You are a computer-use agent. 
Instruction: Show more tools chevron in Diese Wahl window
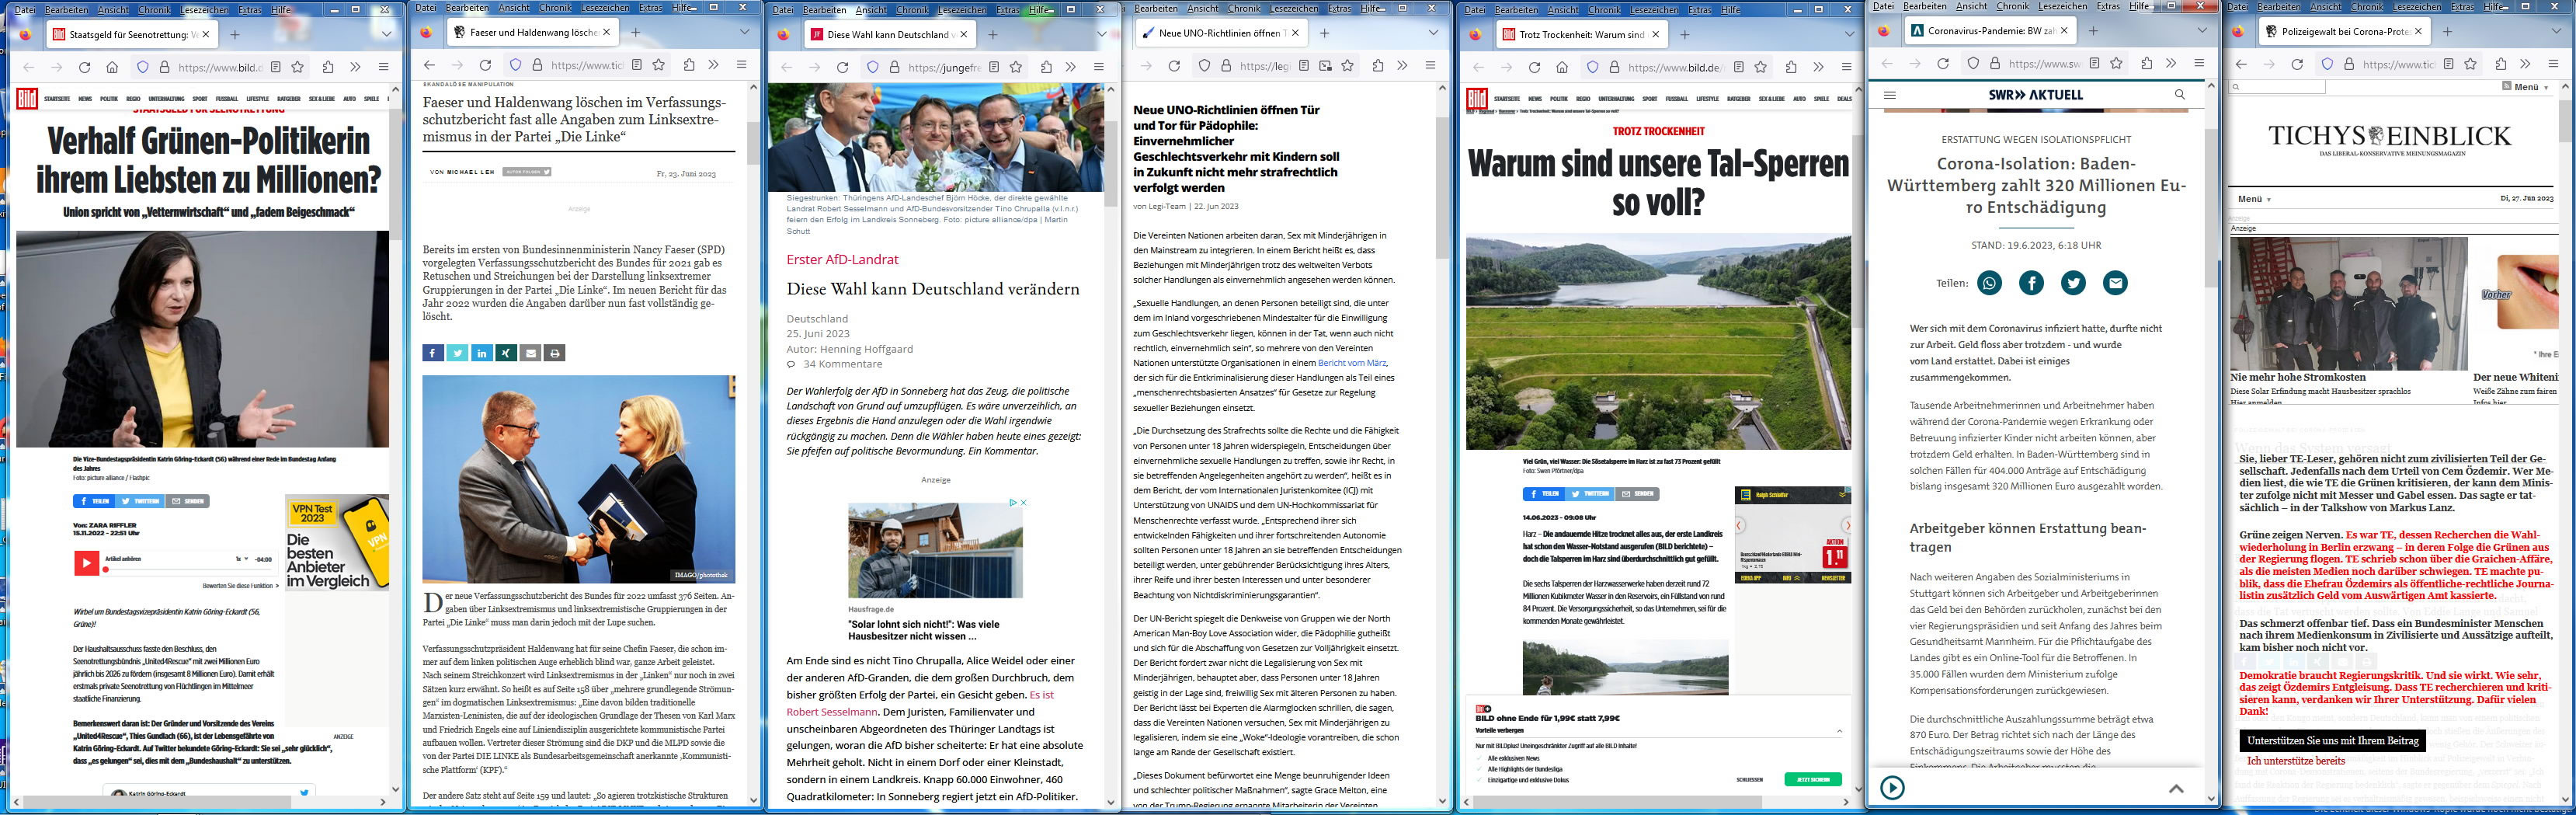[1070, 67]
